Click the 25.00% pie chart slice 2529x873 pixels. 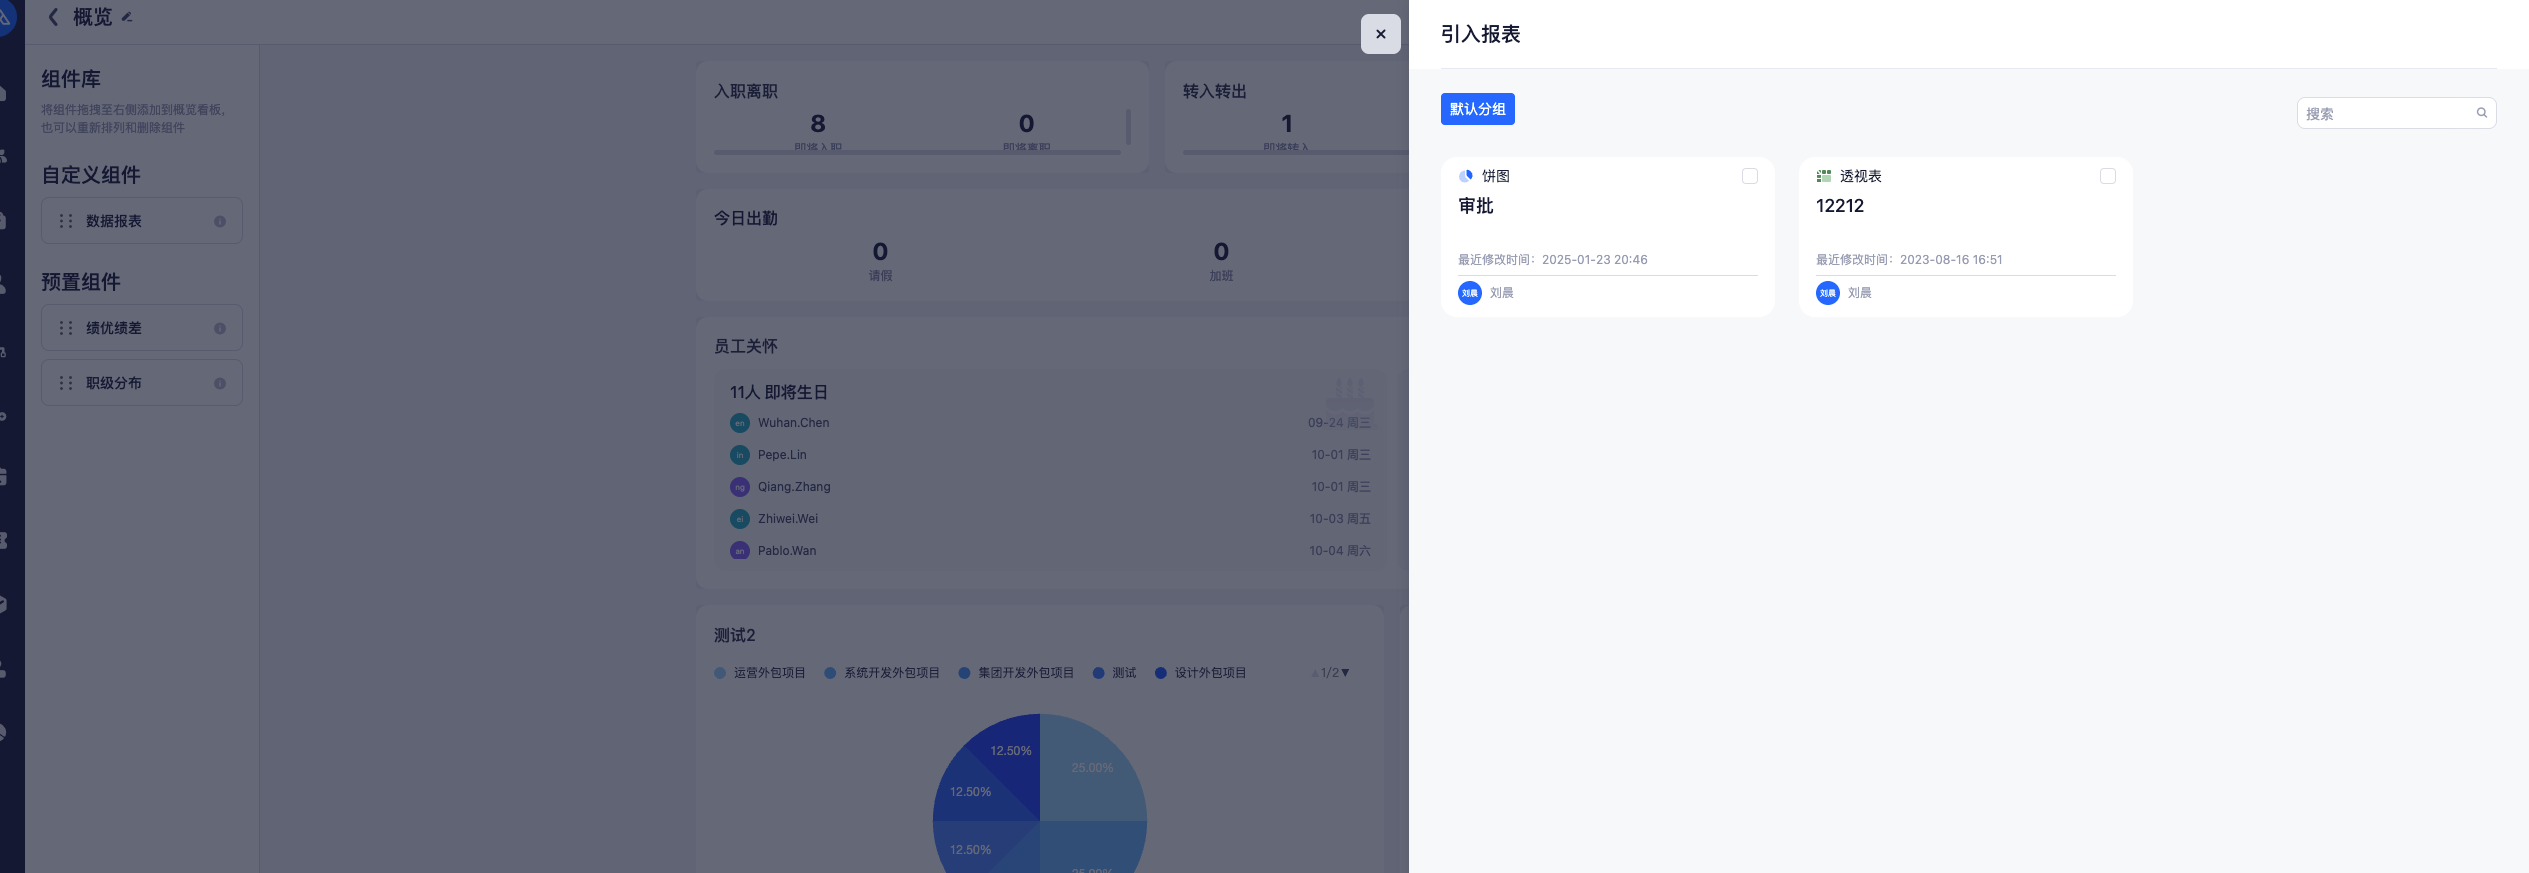pyautogui.click(x=1092, y=768)
